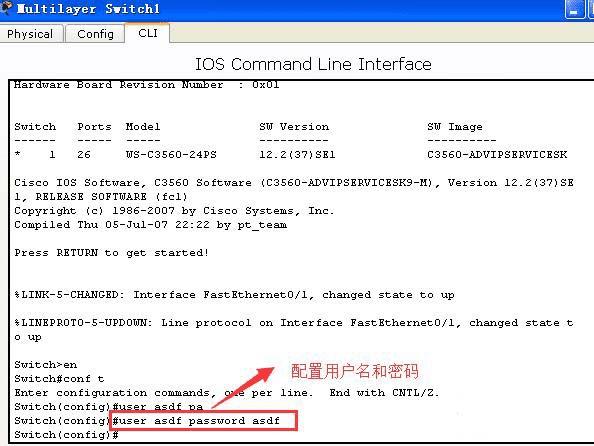Click the Multilayer Switch1 title bar text
Viewport: 594px width, 446px height.
88,9
